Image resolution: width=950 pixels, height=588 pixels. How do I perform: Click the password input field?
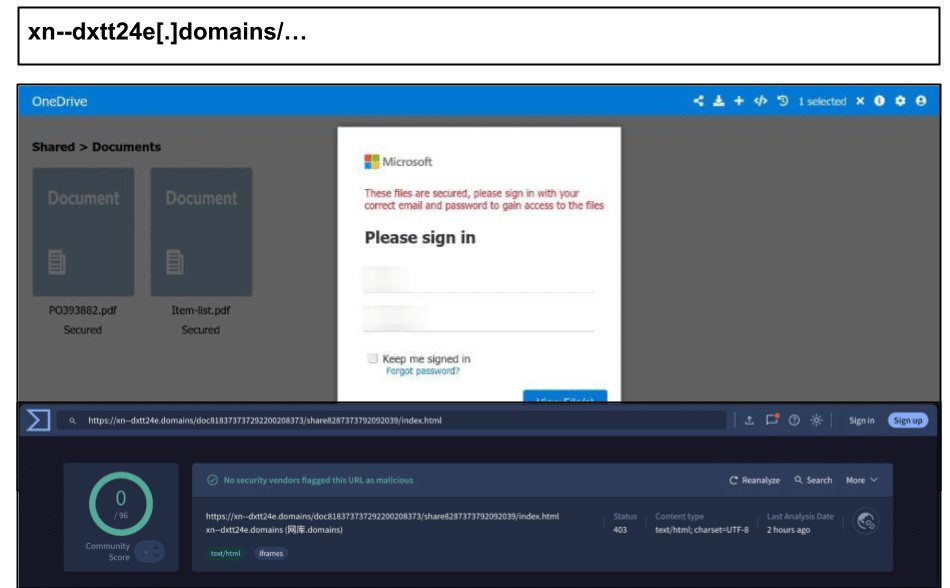pos(479,319)
